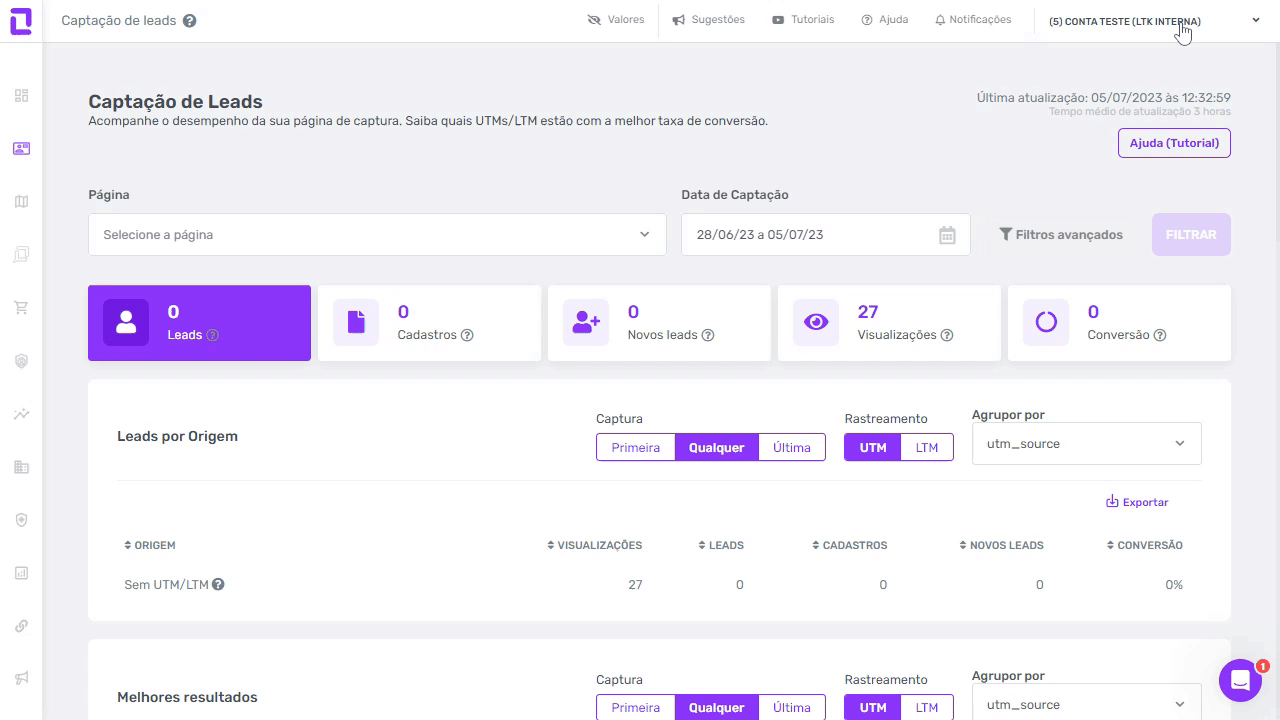Click the help icon beside Sem UTM/LTM

click(x=218, y=584)
